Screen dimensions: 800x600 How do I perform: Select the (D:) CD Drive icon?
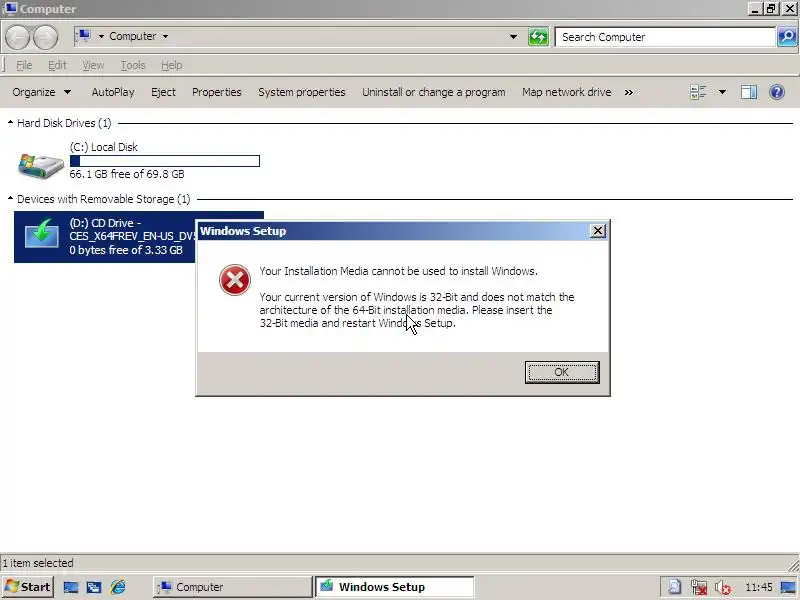42,234
